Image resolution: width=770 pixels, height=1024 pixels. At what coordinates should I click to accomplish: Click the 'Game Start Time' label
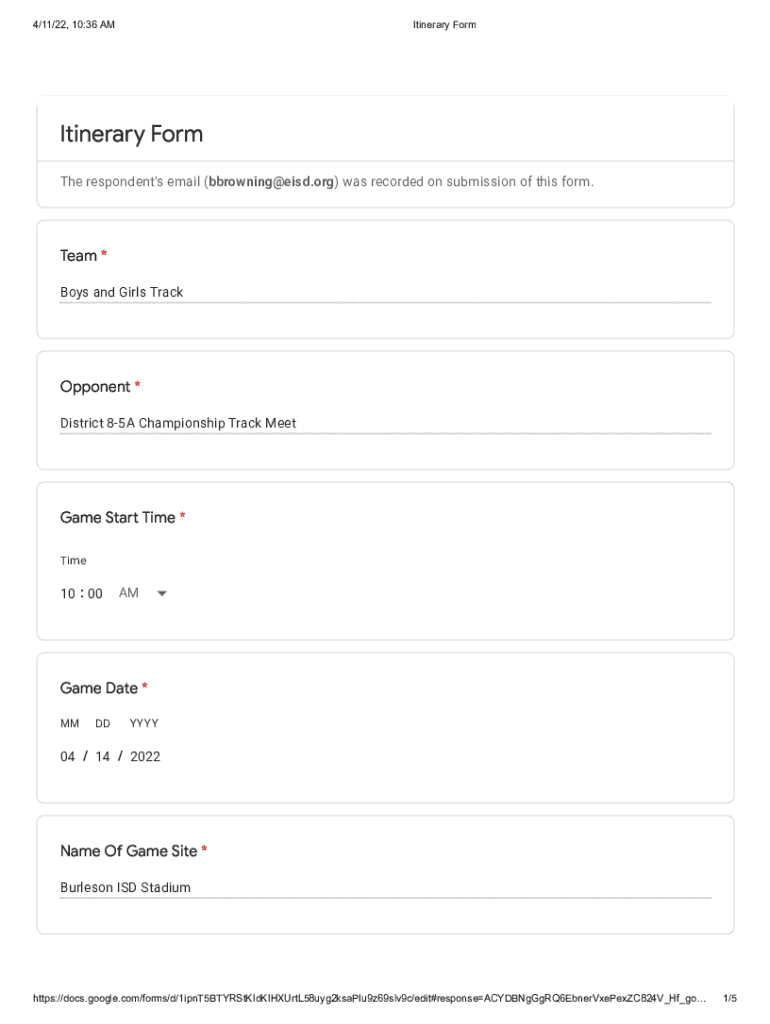(x=117, y=518)
